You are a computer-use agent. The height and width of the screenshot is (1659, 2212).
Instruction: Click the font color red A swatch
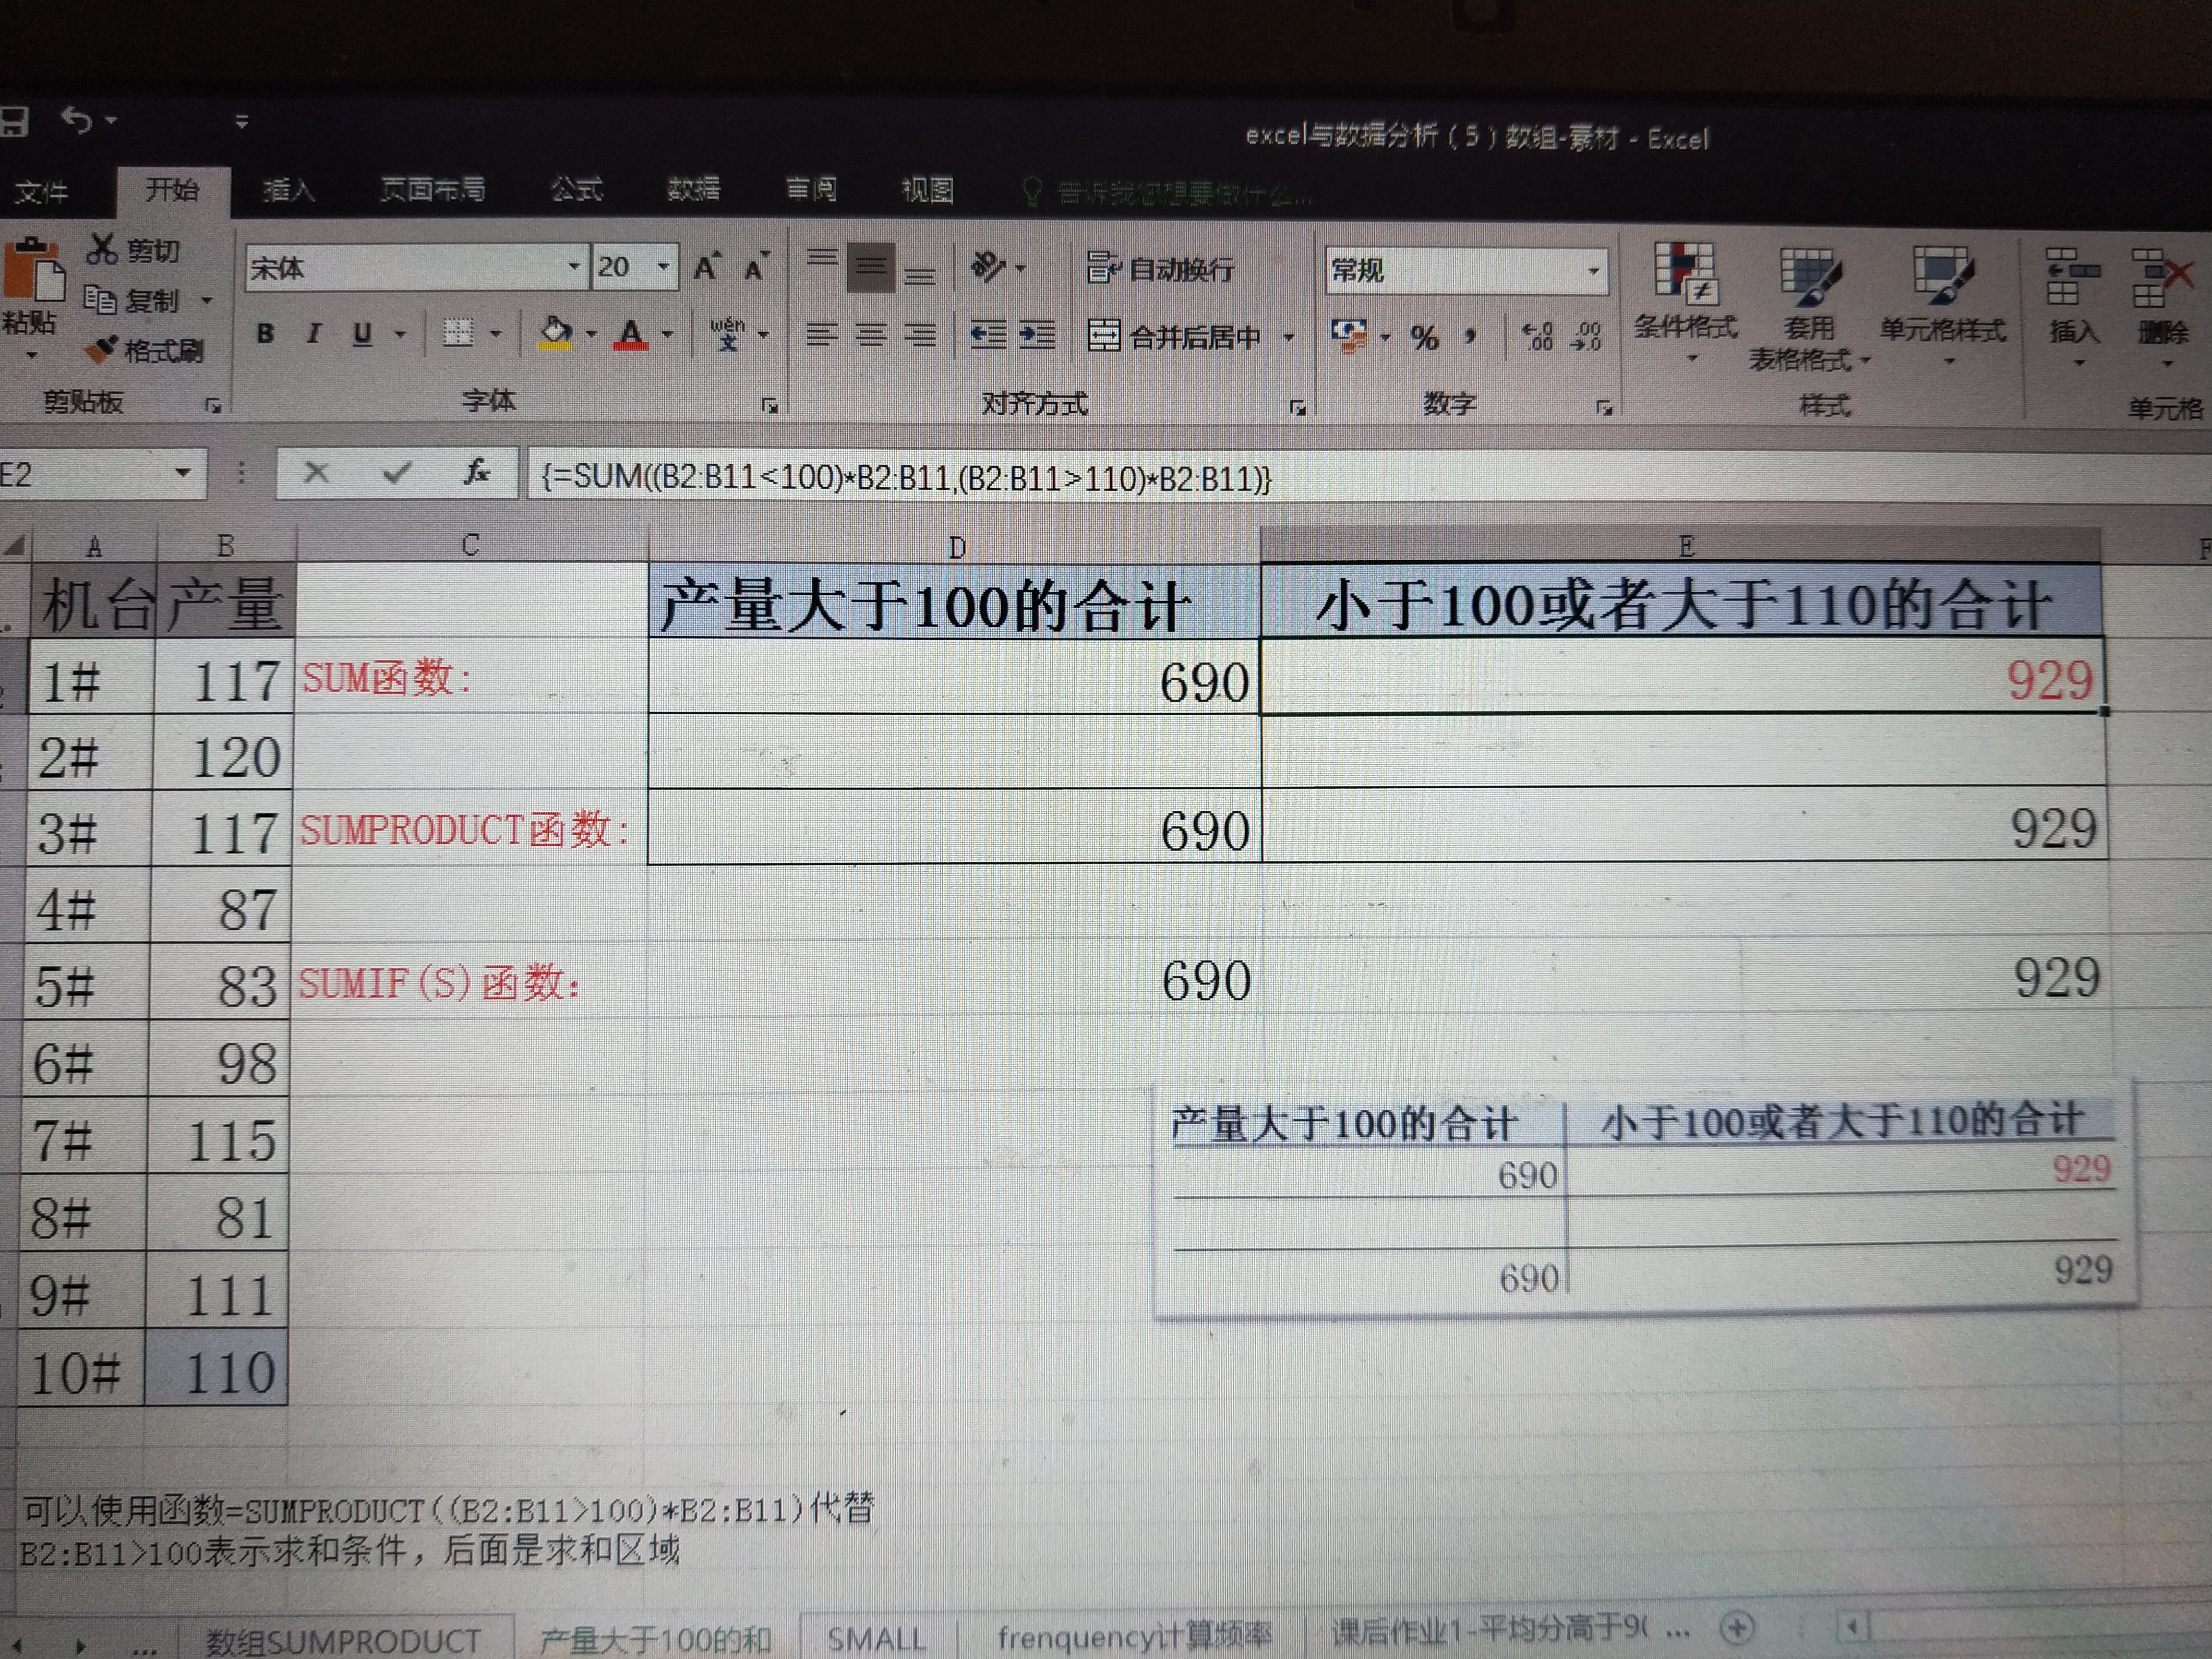point(630,334)
